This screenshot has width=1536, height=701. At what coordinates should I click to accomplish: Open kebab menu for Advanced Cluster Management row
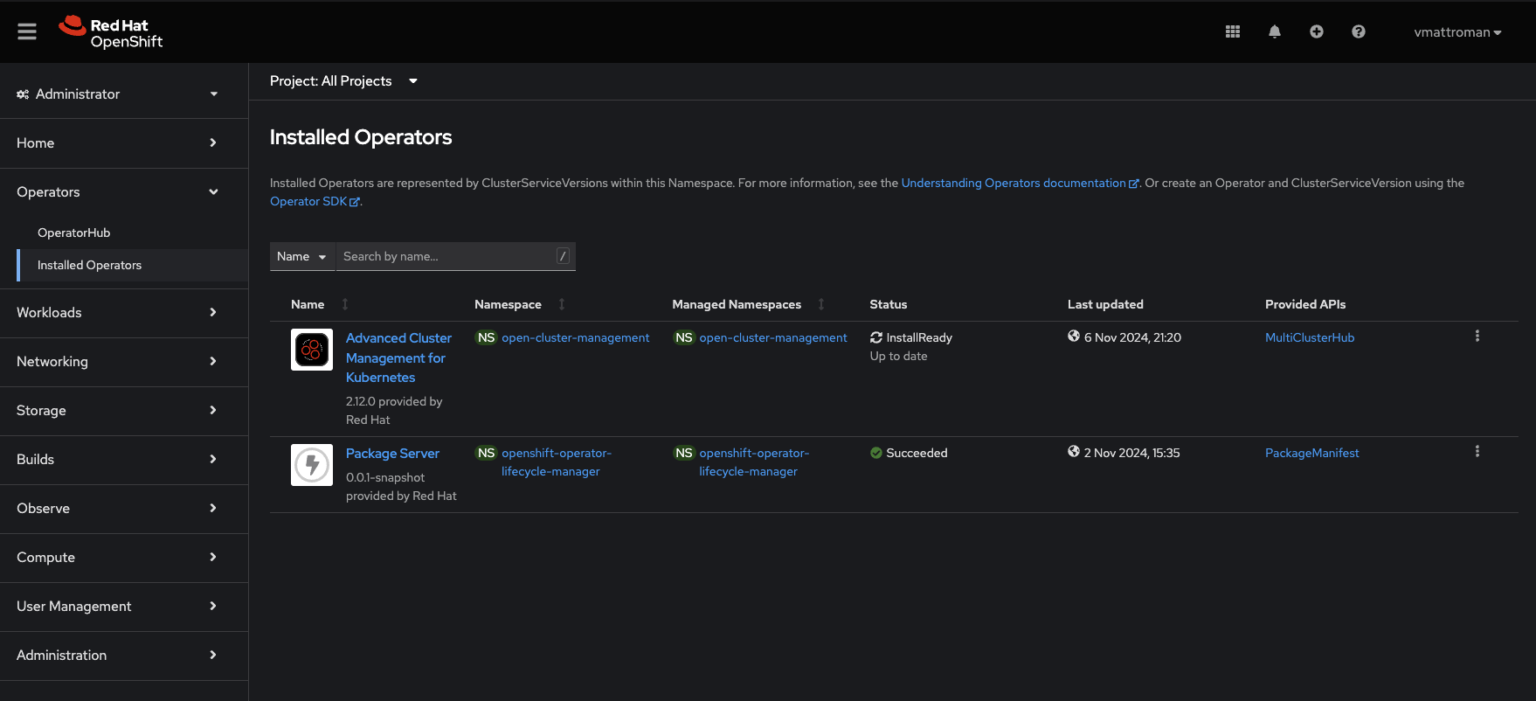pyautogui.click(x=1477, y=336)
